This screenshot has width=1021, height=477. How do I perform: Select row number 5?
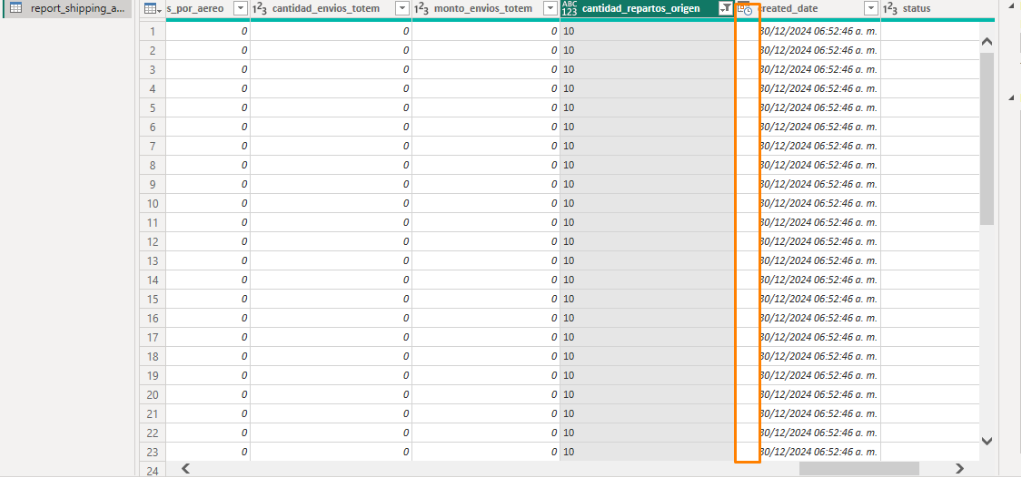(152, 107)
